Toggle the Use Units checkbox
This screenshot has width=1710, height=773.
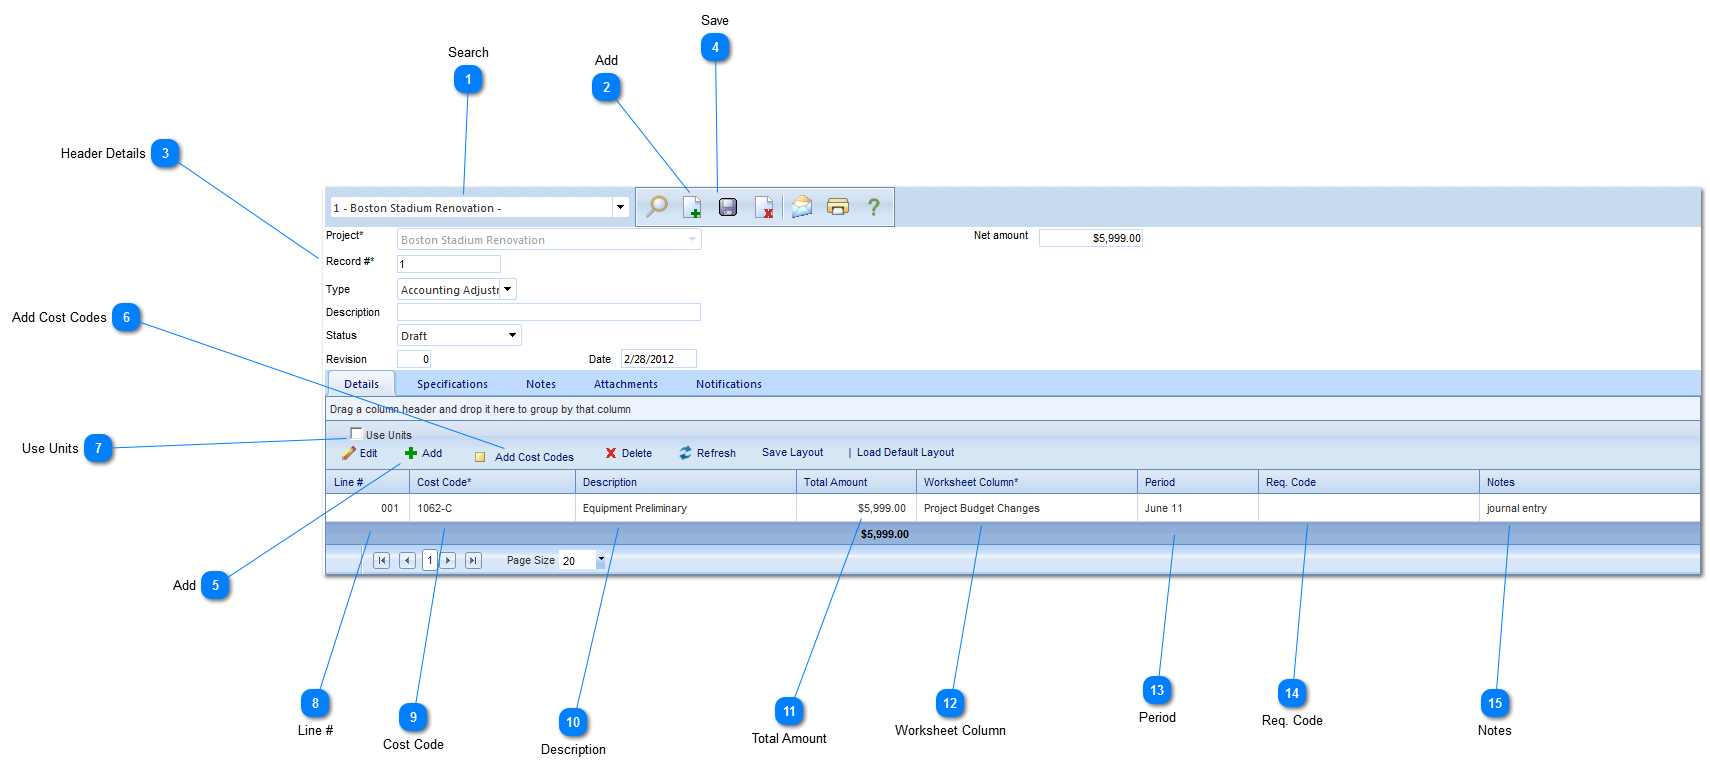[356, 434]
